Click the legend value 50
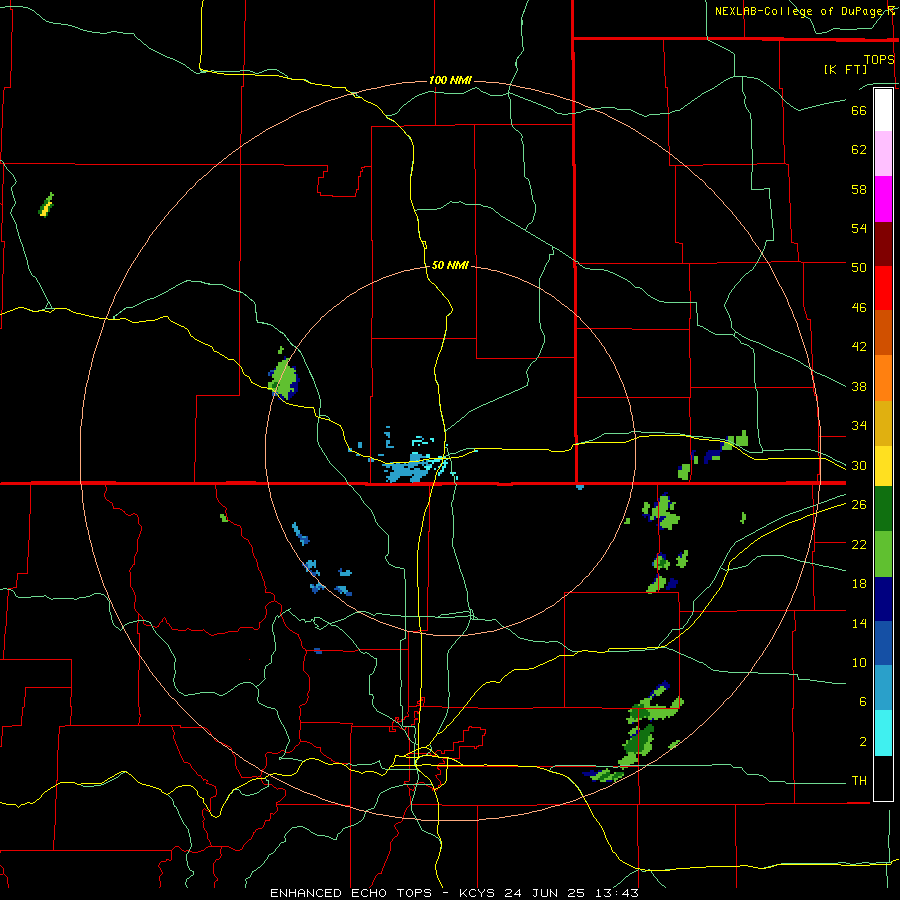Image resolution: width=900 pixels, height=900 pixels. click(859, 268)
